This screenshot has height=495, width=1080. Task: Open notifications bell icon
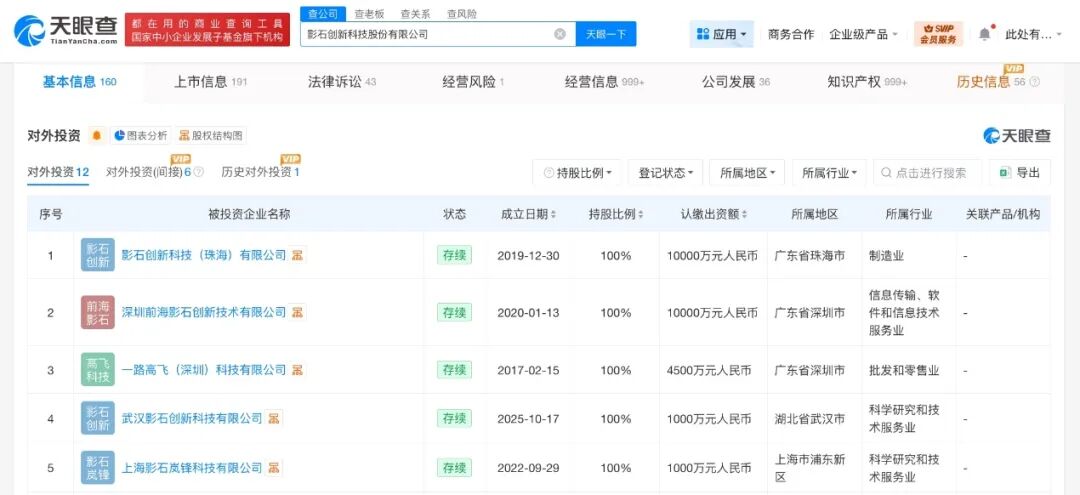[985, 34]
